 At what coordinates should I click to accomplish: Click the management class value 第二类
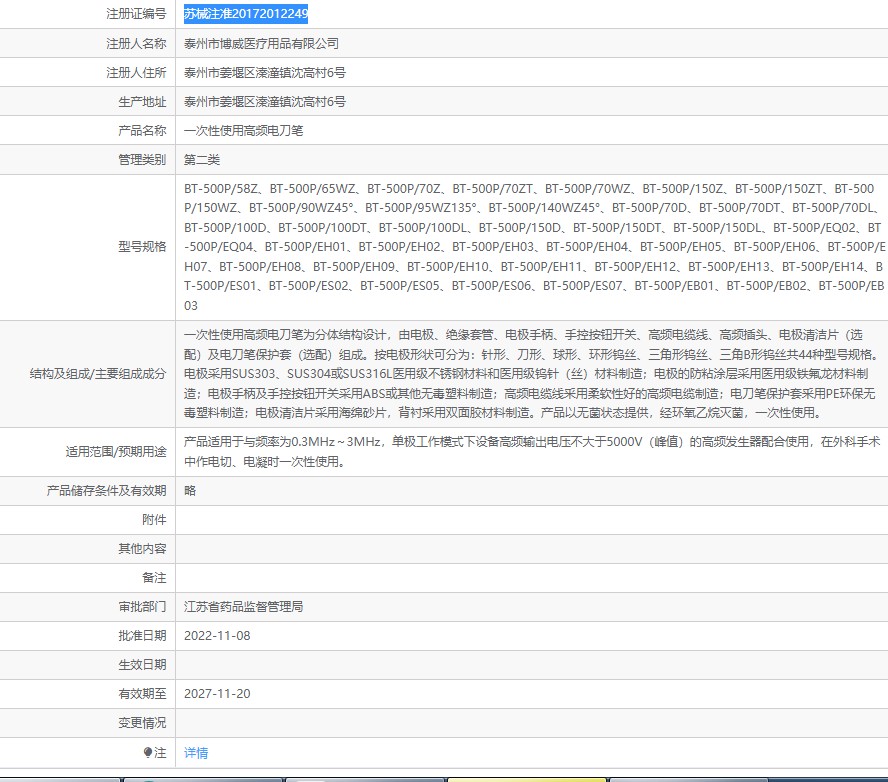pos(202,160)
